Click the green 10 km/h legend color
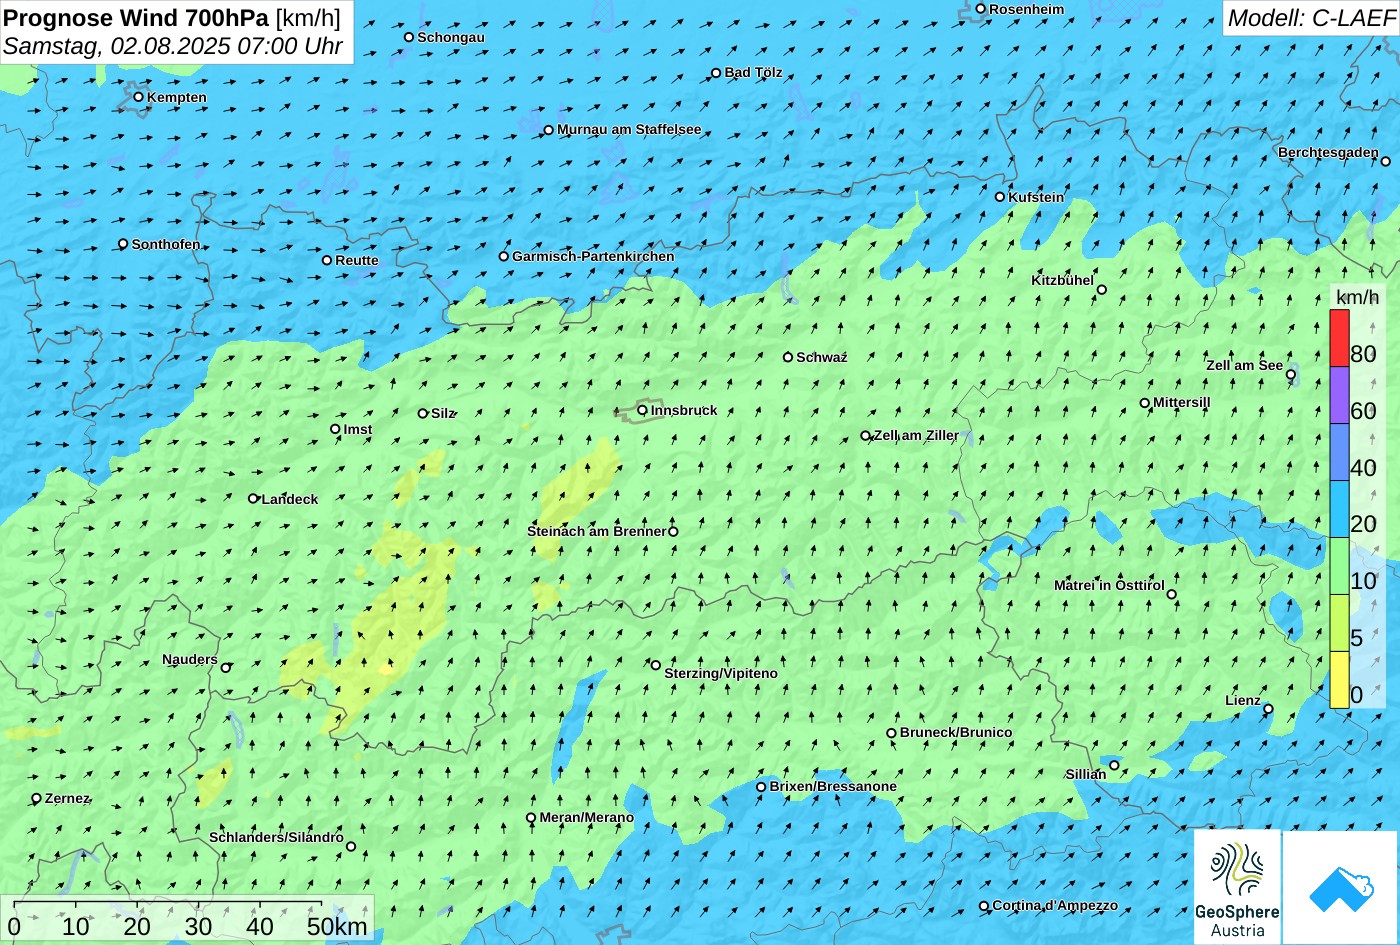1400x945 pixels. (1339, 566)
